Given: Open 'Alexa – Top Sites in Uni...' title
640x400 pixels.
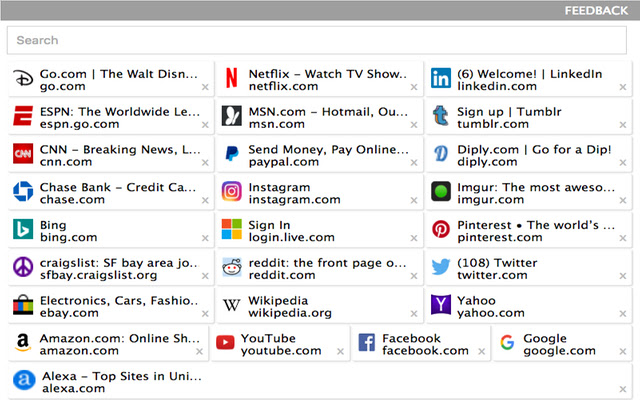Looking at the screenshot, I should [122, 376].
